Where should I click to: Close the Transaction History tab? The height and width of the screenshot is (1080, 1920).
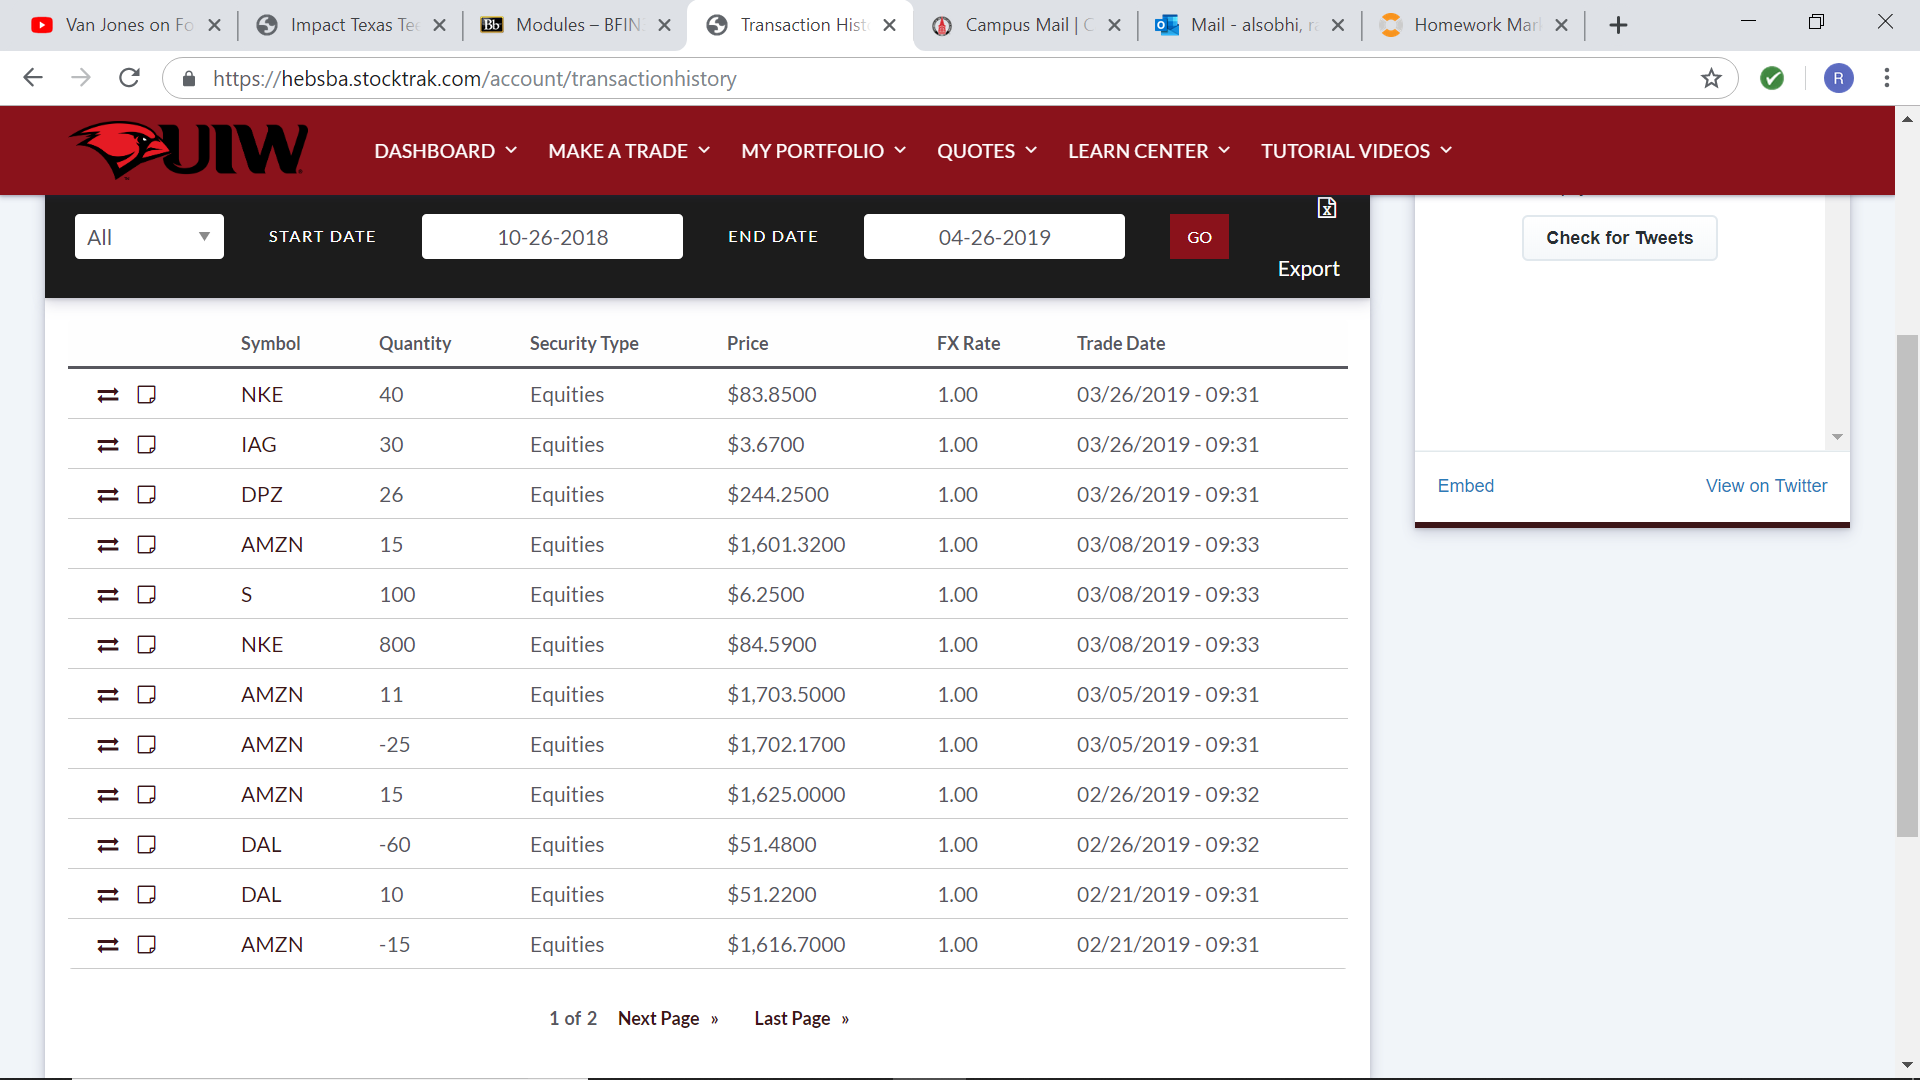tap(889, 25)
